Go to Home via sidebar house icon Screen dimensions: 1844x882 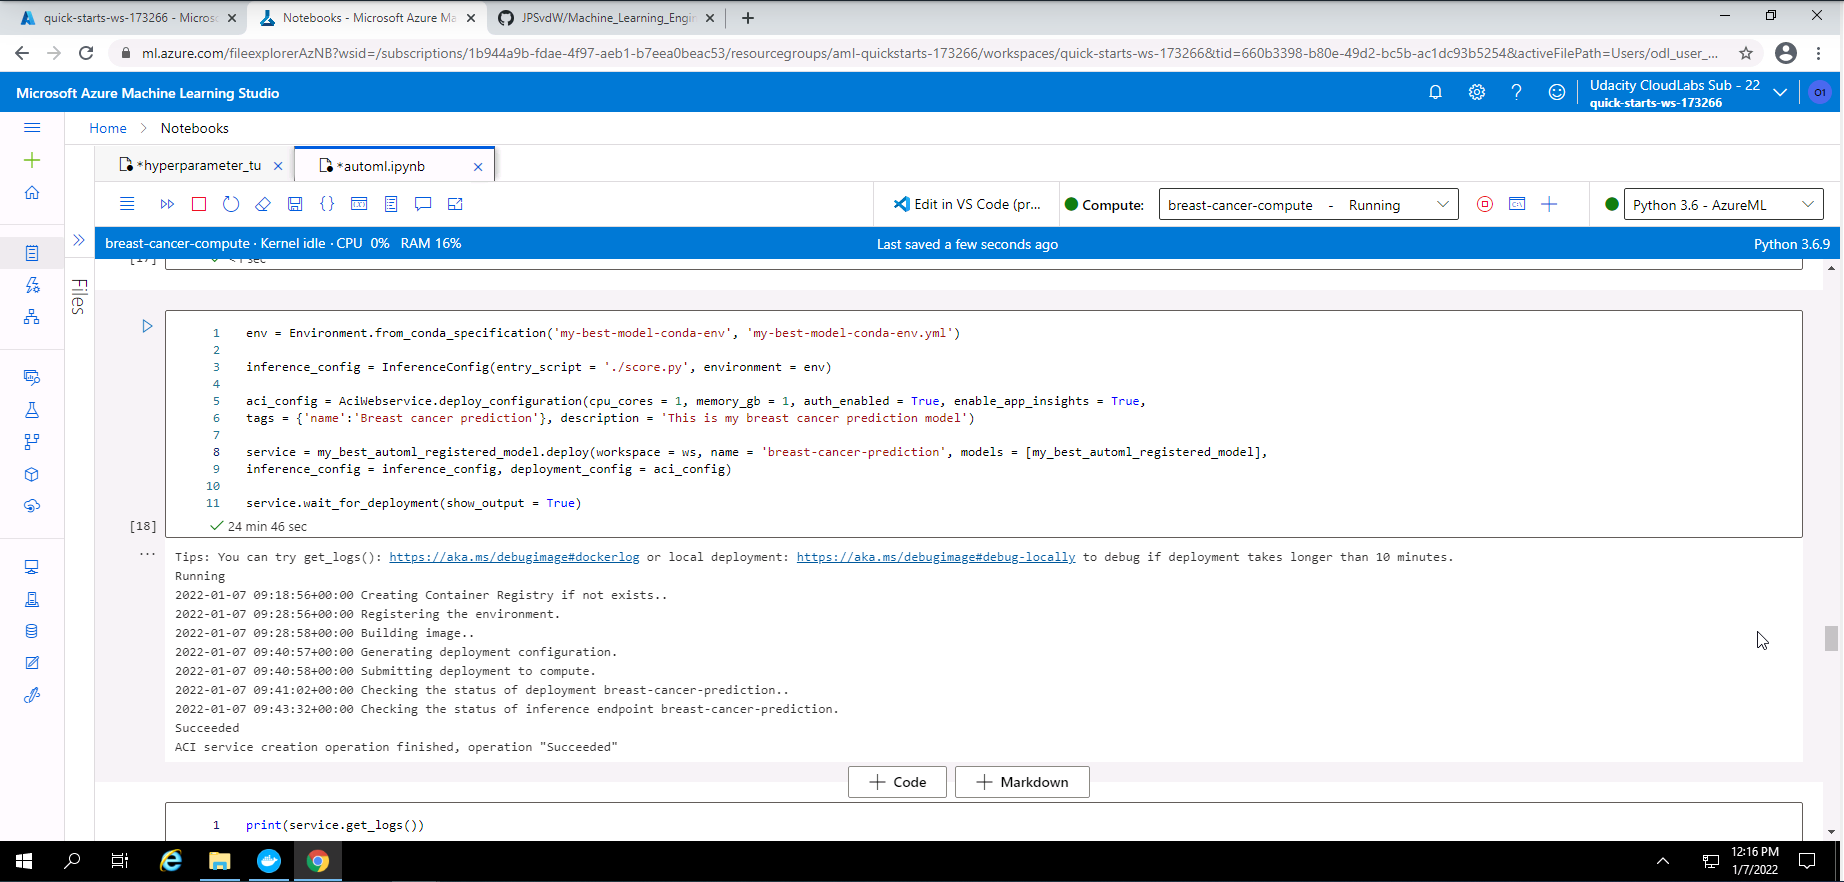(x=32, y=192)
